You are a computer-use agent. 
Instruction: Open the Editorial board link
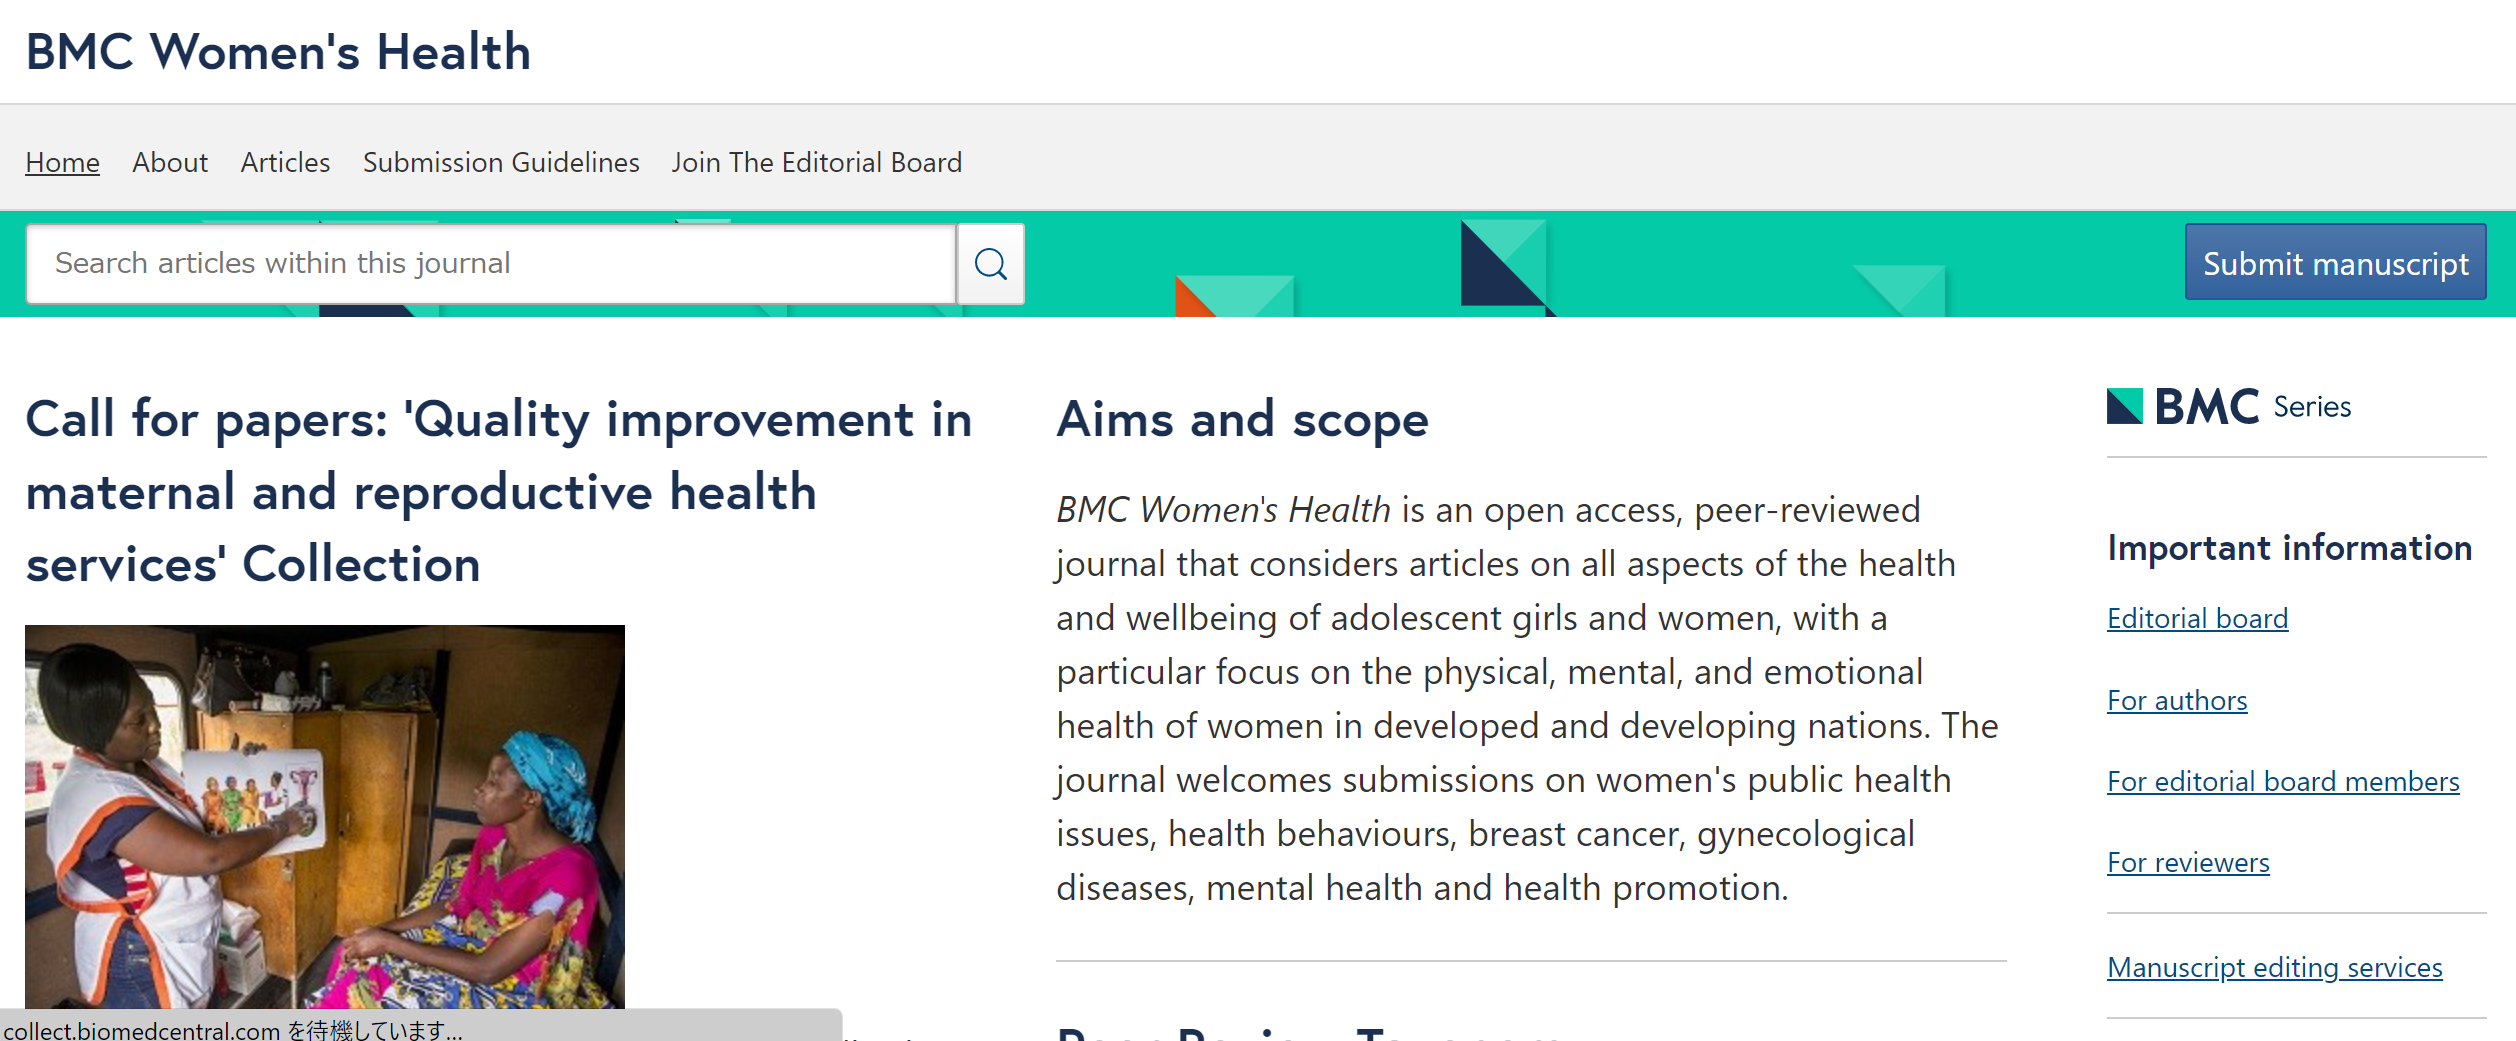(2197, 619)
